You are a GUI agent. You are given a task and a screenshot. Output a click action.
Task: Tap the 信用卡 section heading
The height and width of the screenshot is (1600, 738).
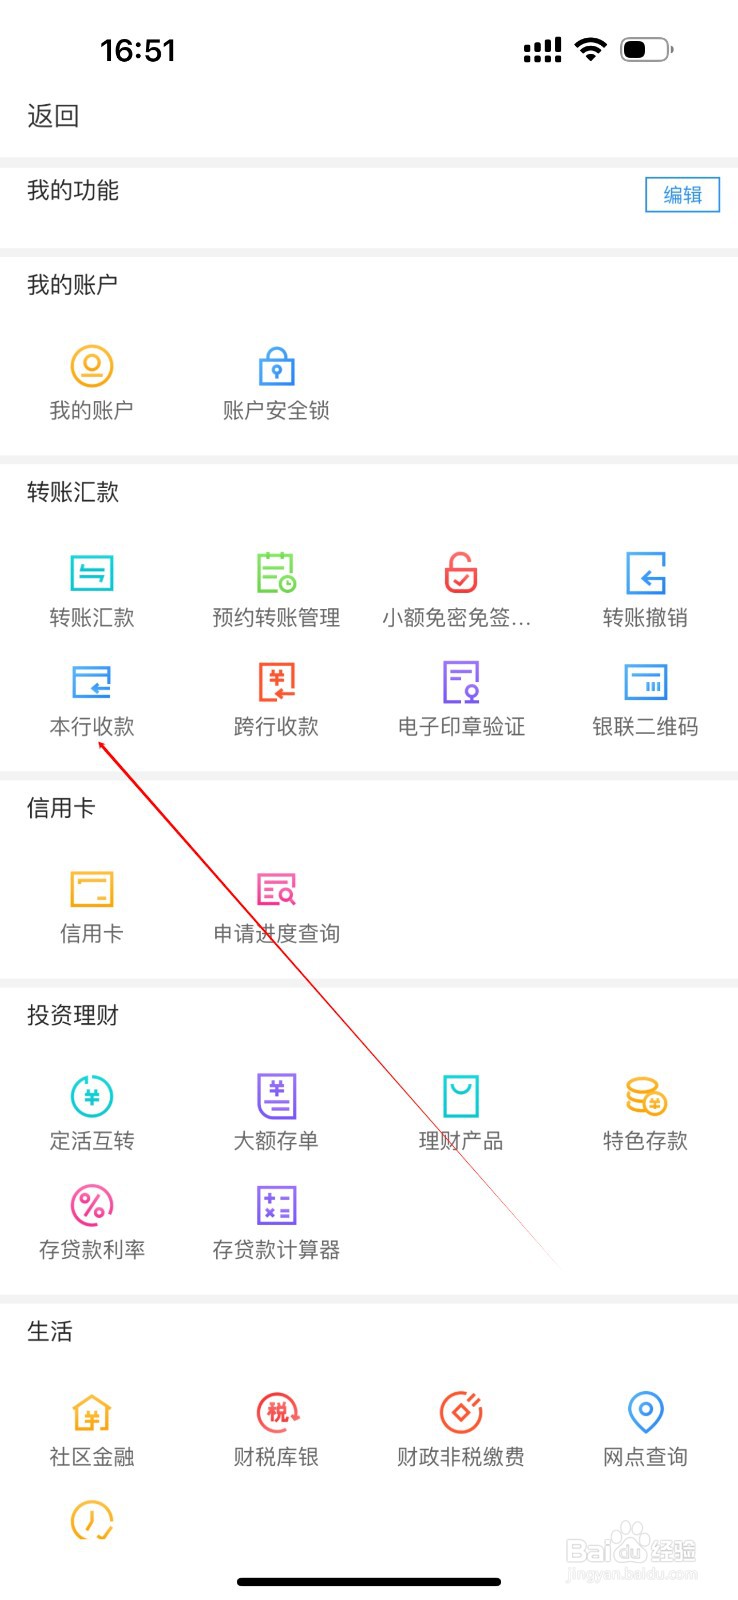click(x=61, y=808)
